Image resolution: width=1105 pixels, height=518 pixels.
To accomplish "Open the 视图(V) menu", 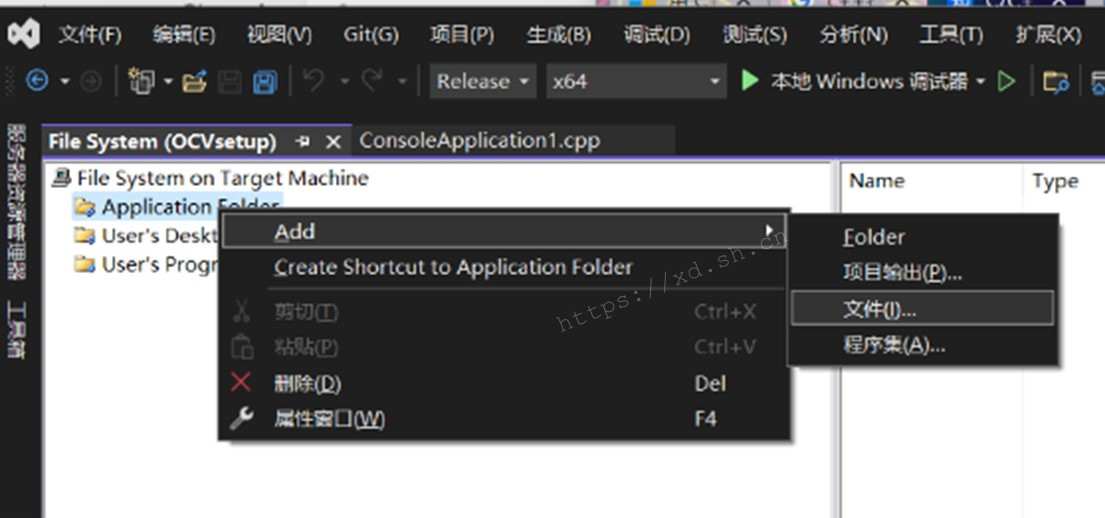I will tap(279, 35).
